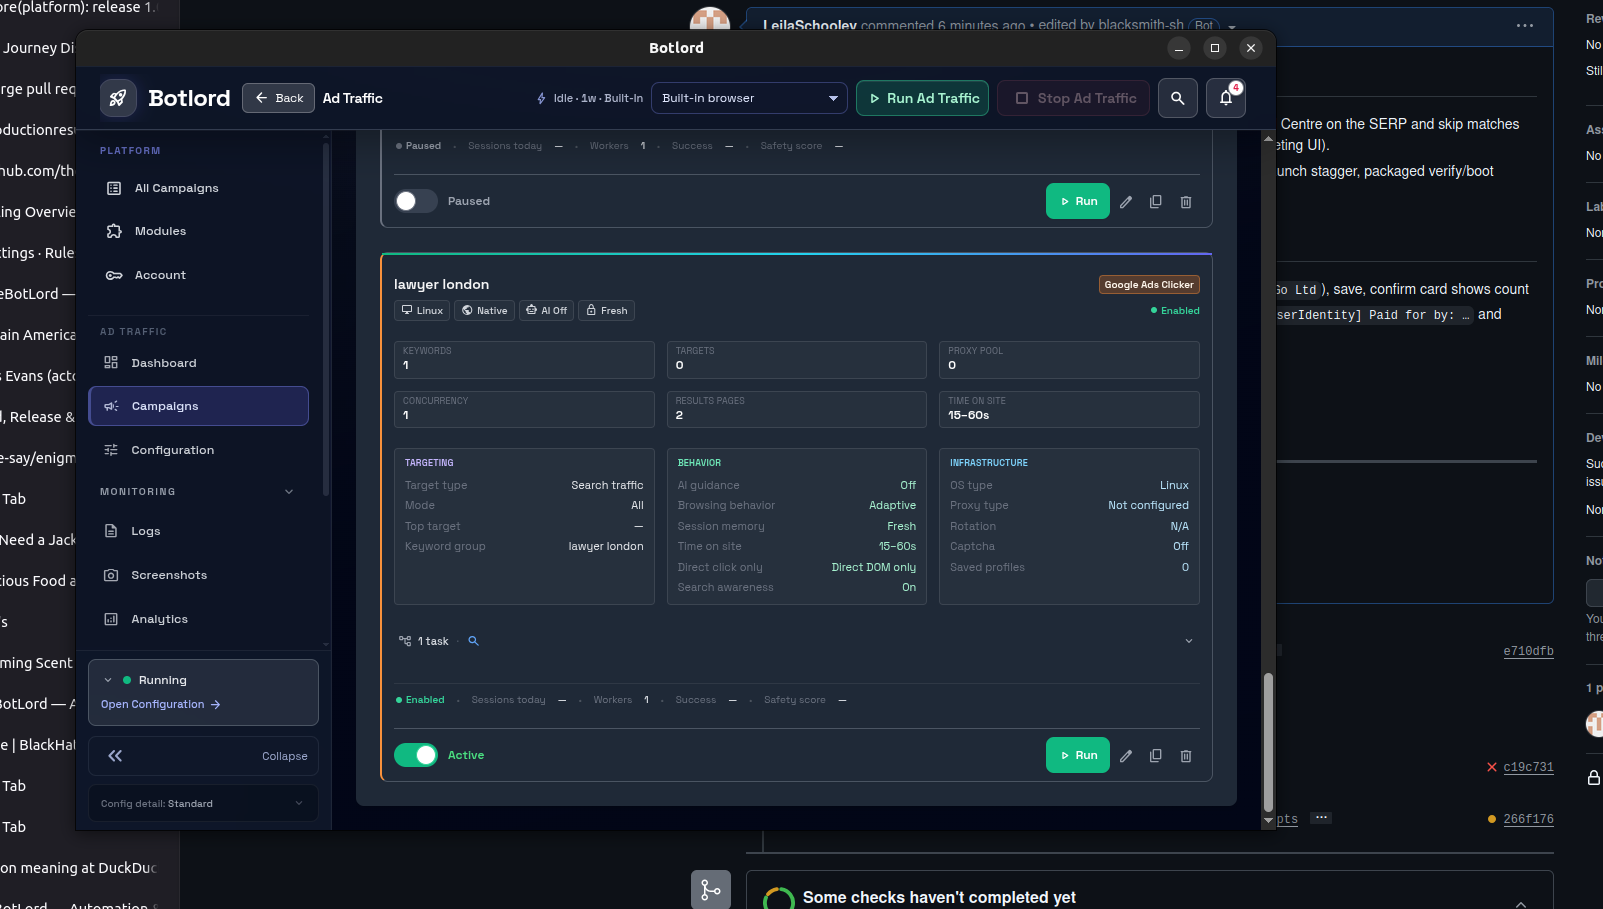Open commit 266f176 on GitHub

[1528, 819]
